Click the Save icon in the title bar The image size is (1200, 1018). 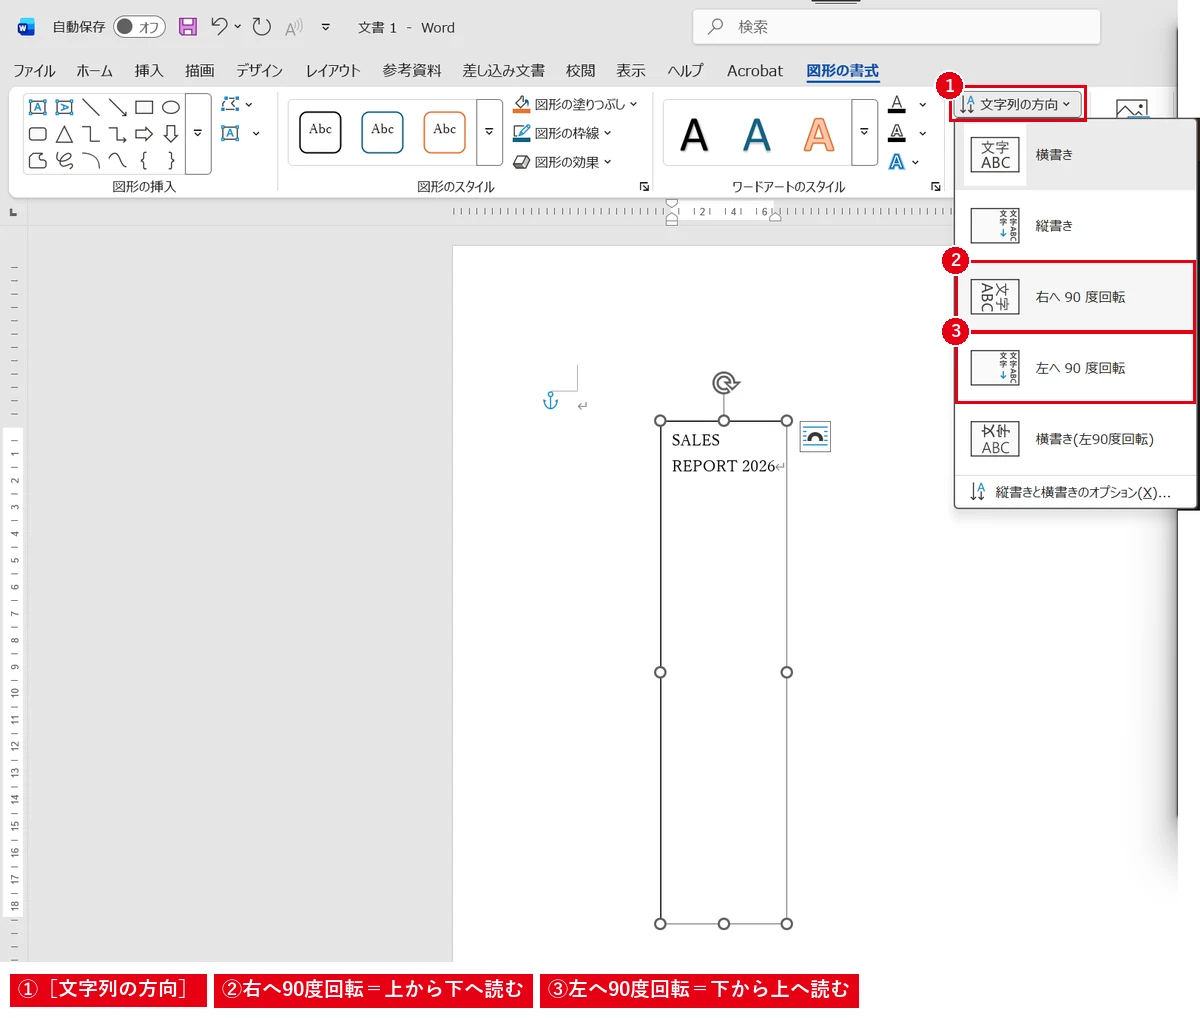[x=188, y=27]
